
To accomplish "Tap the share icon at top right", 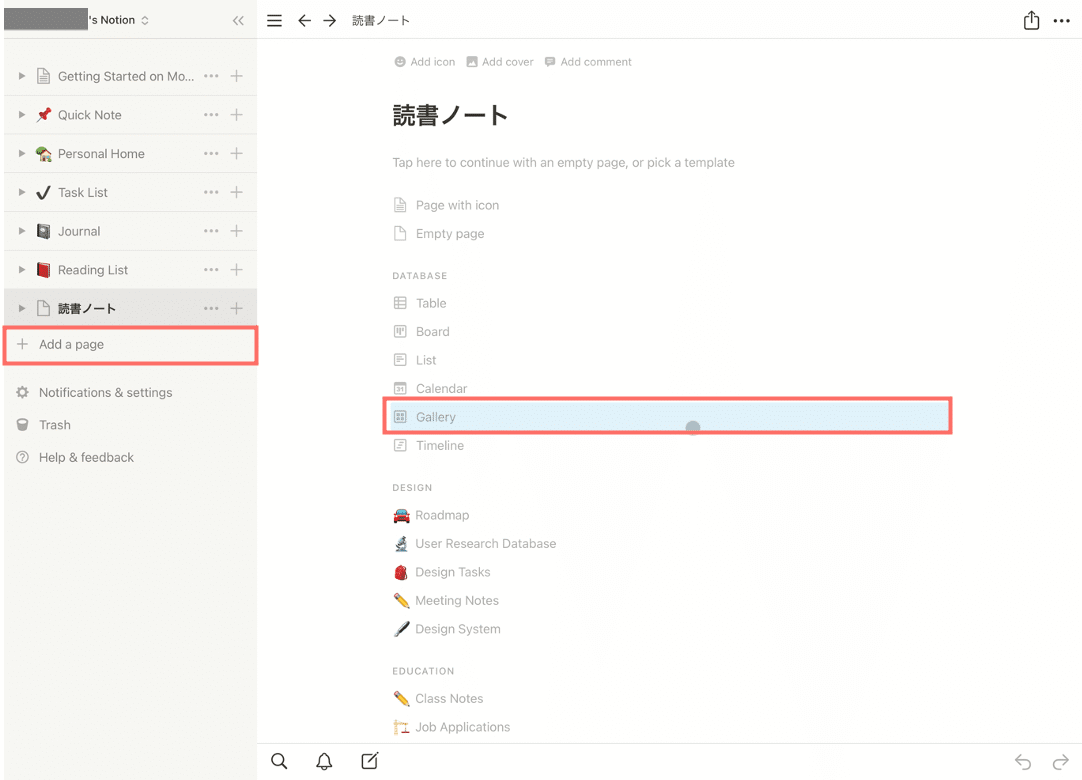I will [1031, 20].
